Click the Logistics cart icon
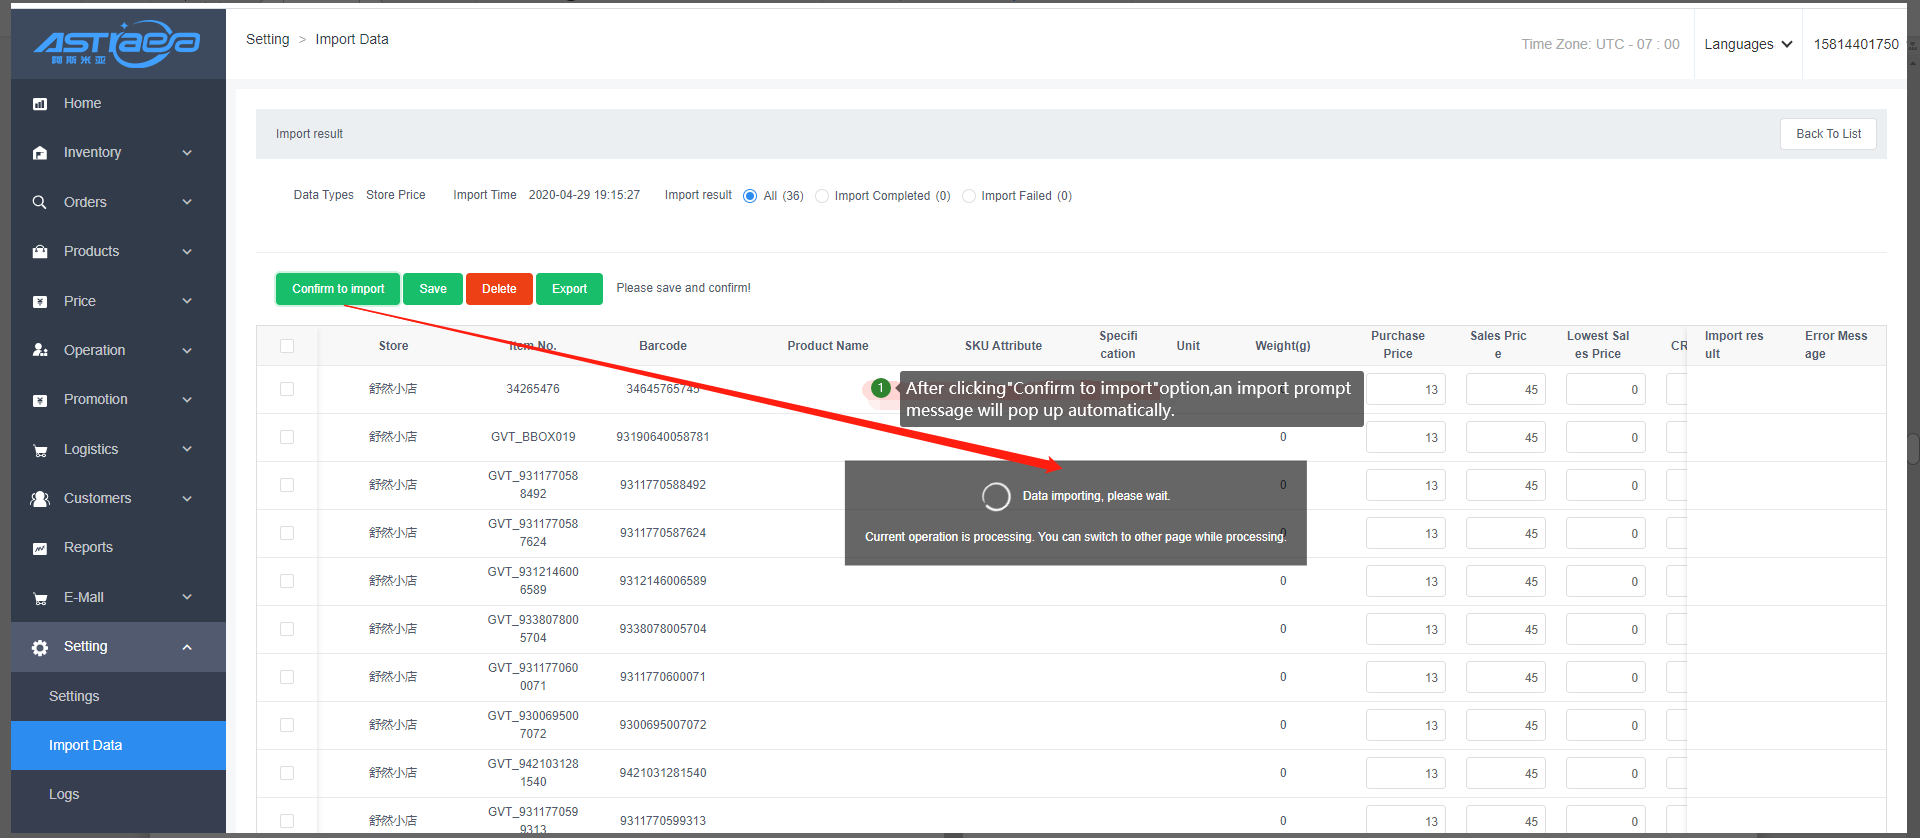Screen dimensions: 1920x838 coord(40,450)
